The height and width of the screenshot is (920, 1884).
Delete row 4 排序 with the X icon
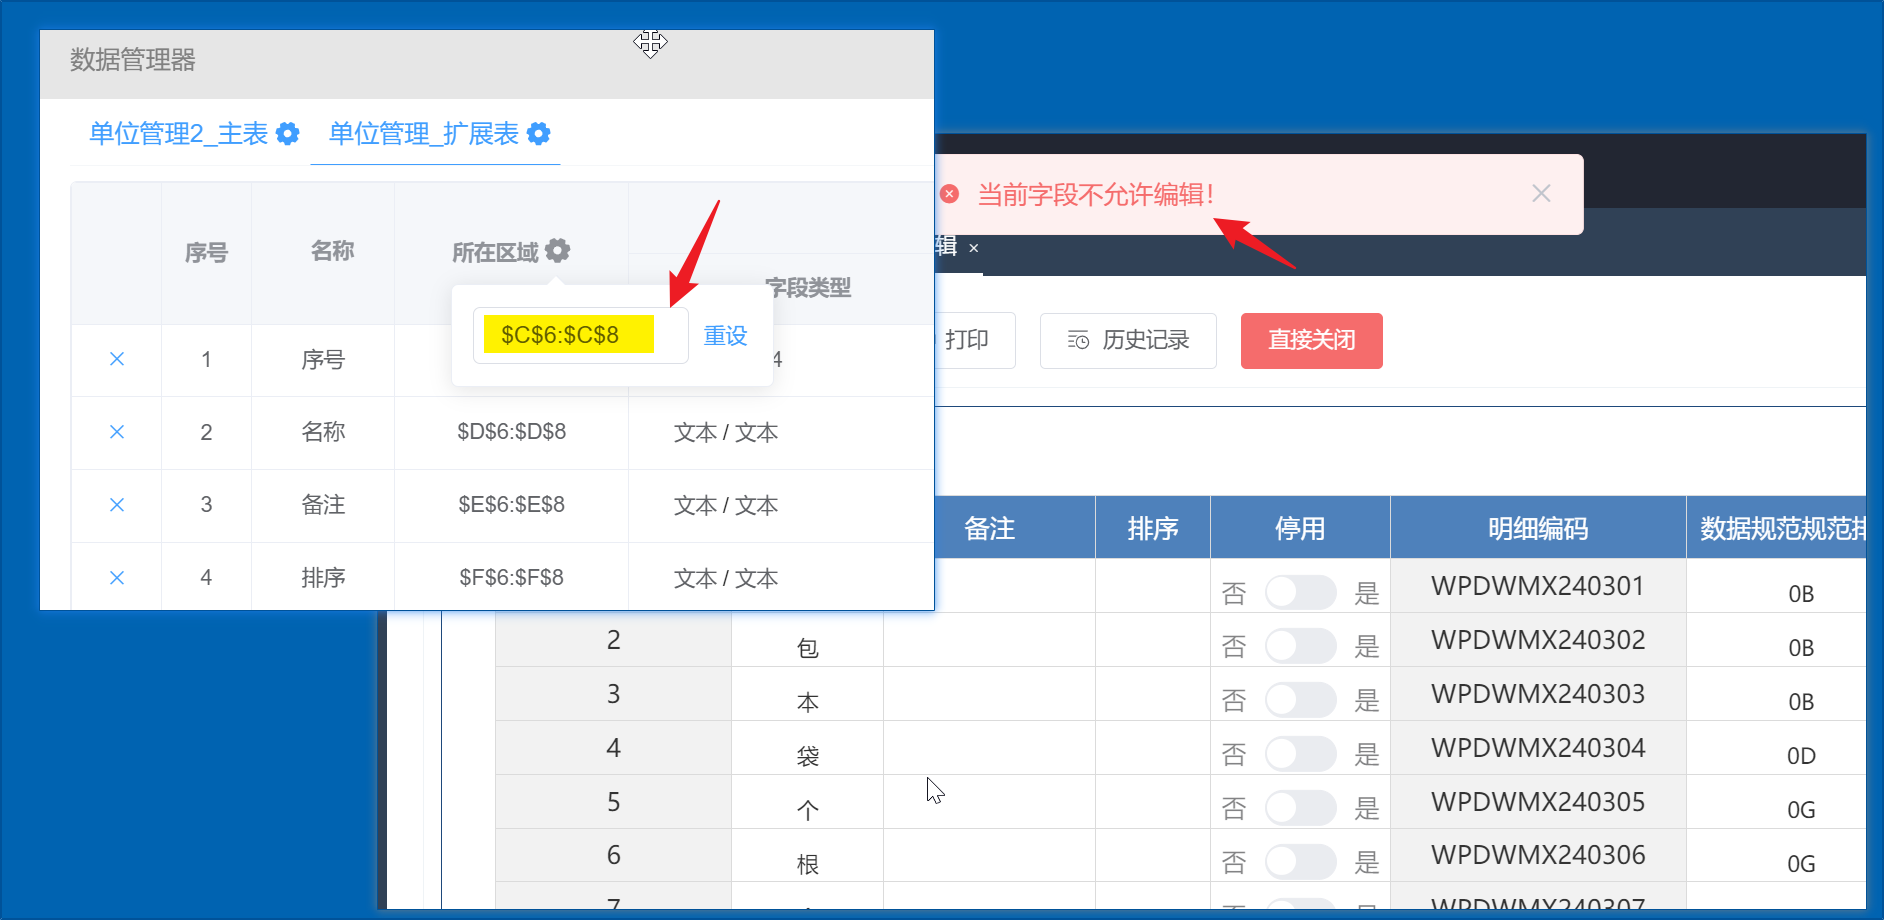pyautogui.click(x=117, y=578)
